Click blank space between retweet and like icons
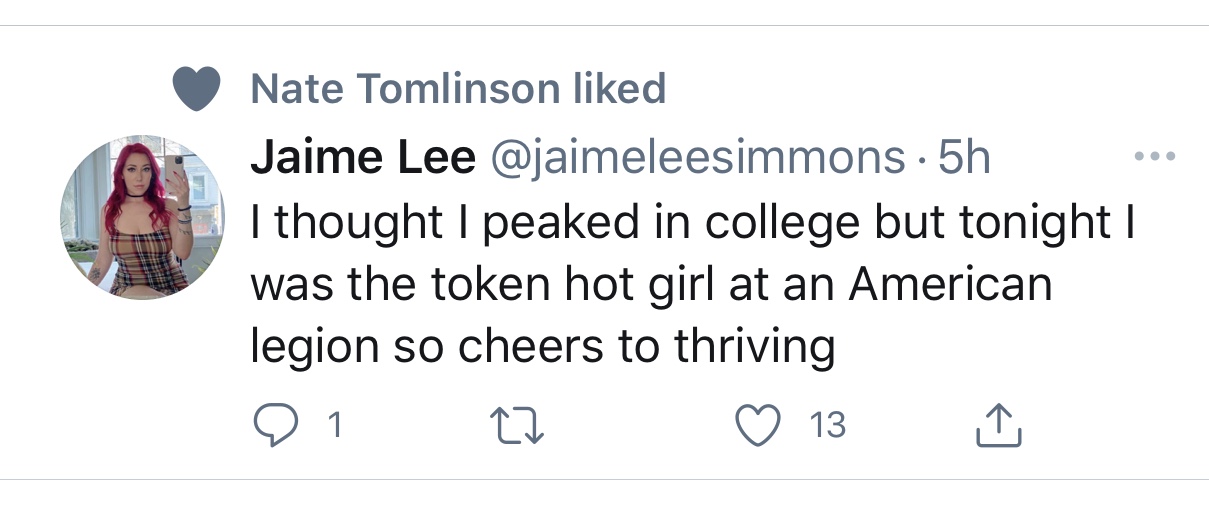Screen dimensions: 1209x508 coord(640,427)
